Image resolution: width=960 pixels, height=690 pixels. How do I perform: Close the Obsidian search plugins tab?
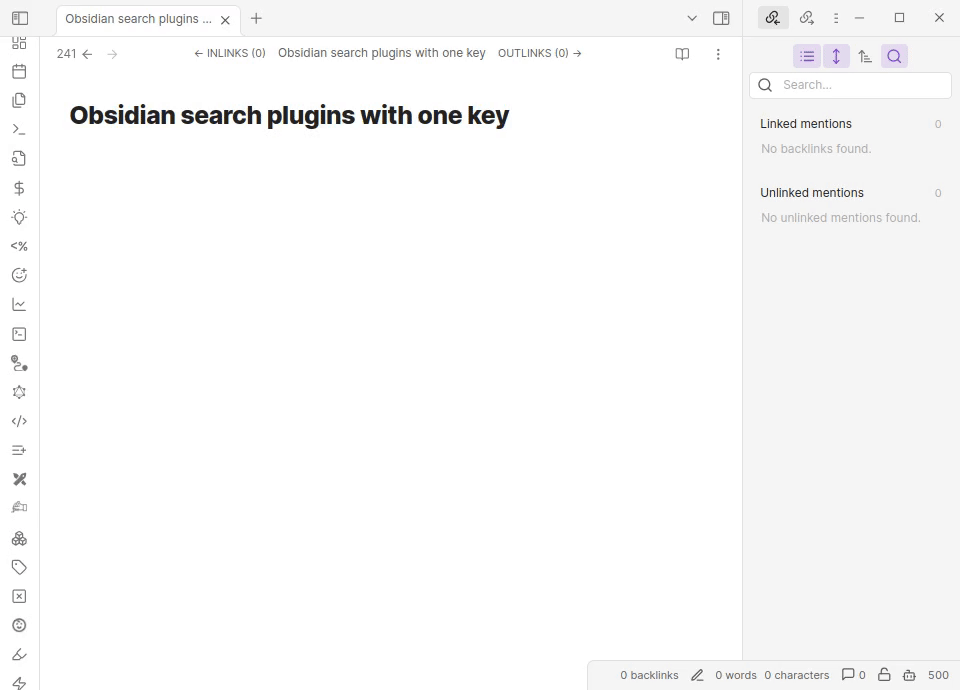[x=225, y=20]
